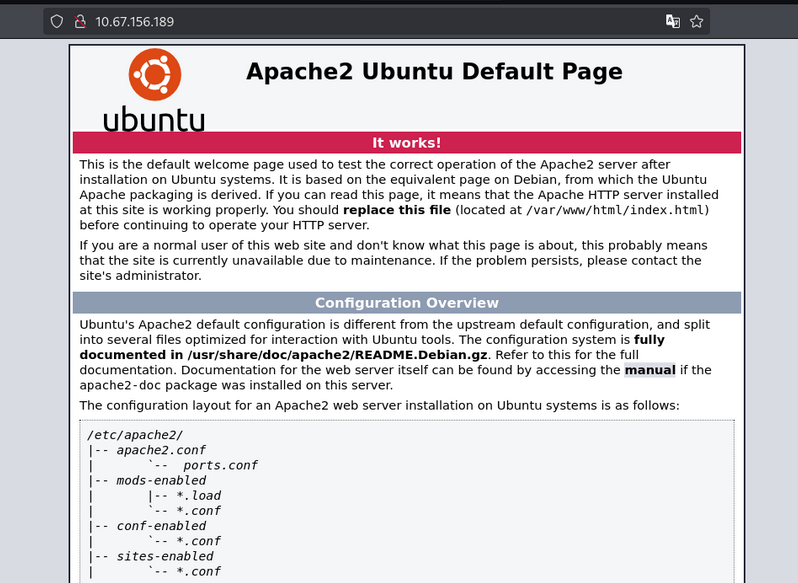Click the orange Ubuntu circle logo
Image resolution: width=798 pixels, height=583 pixels.
point(154,75)
